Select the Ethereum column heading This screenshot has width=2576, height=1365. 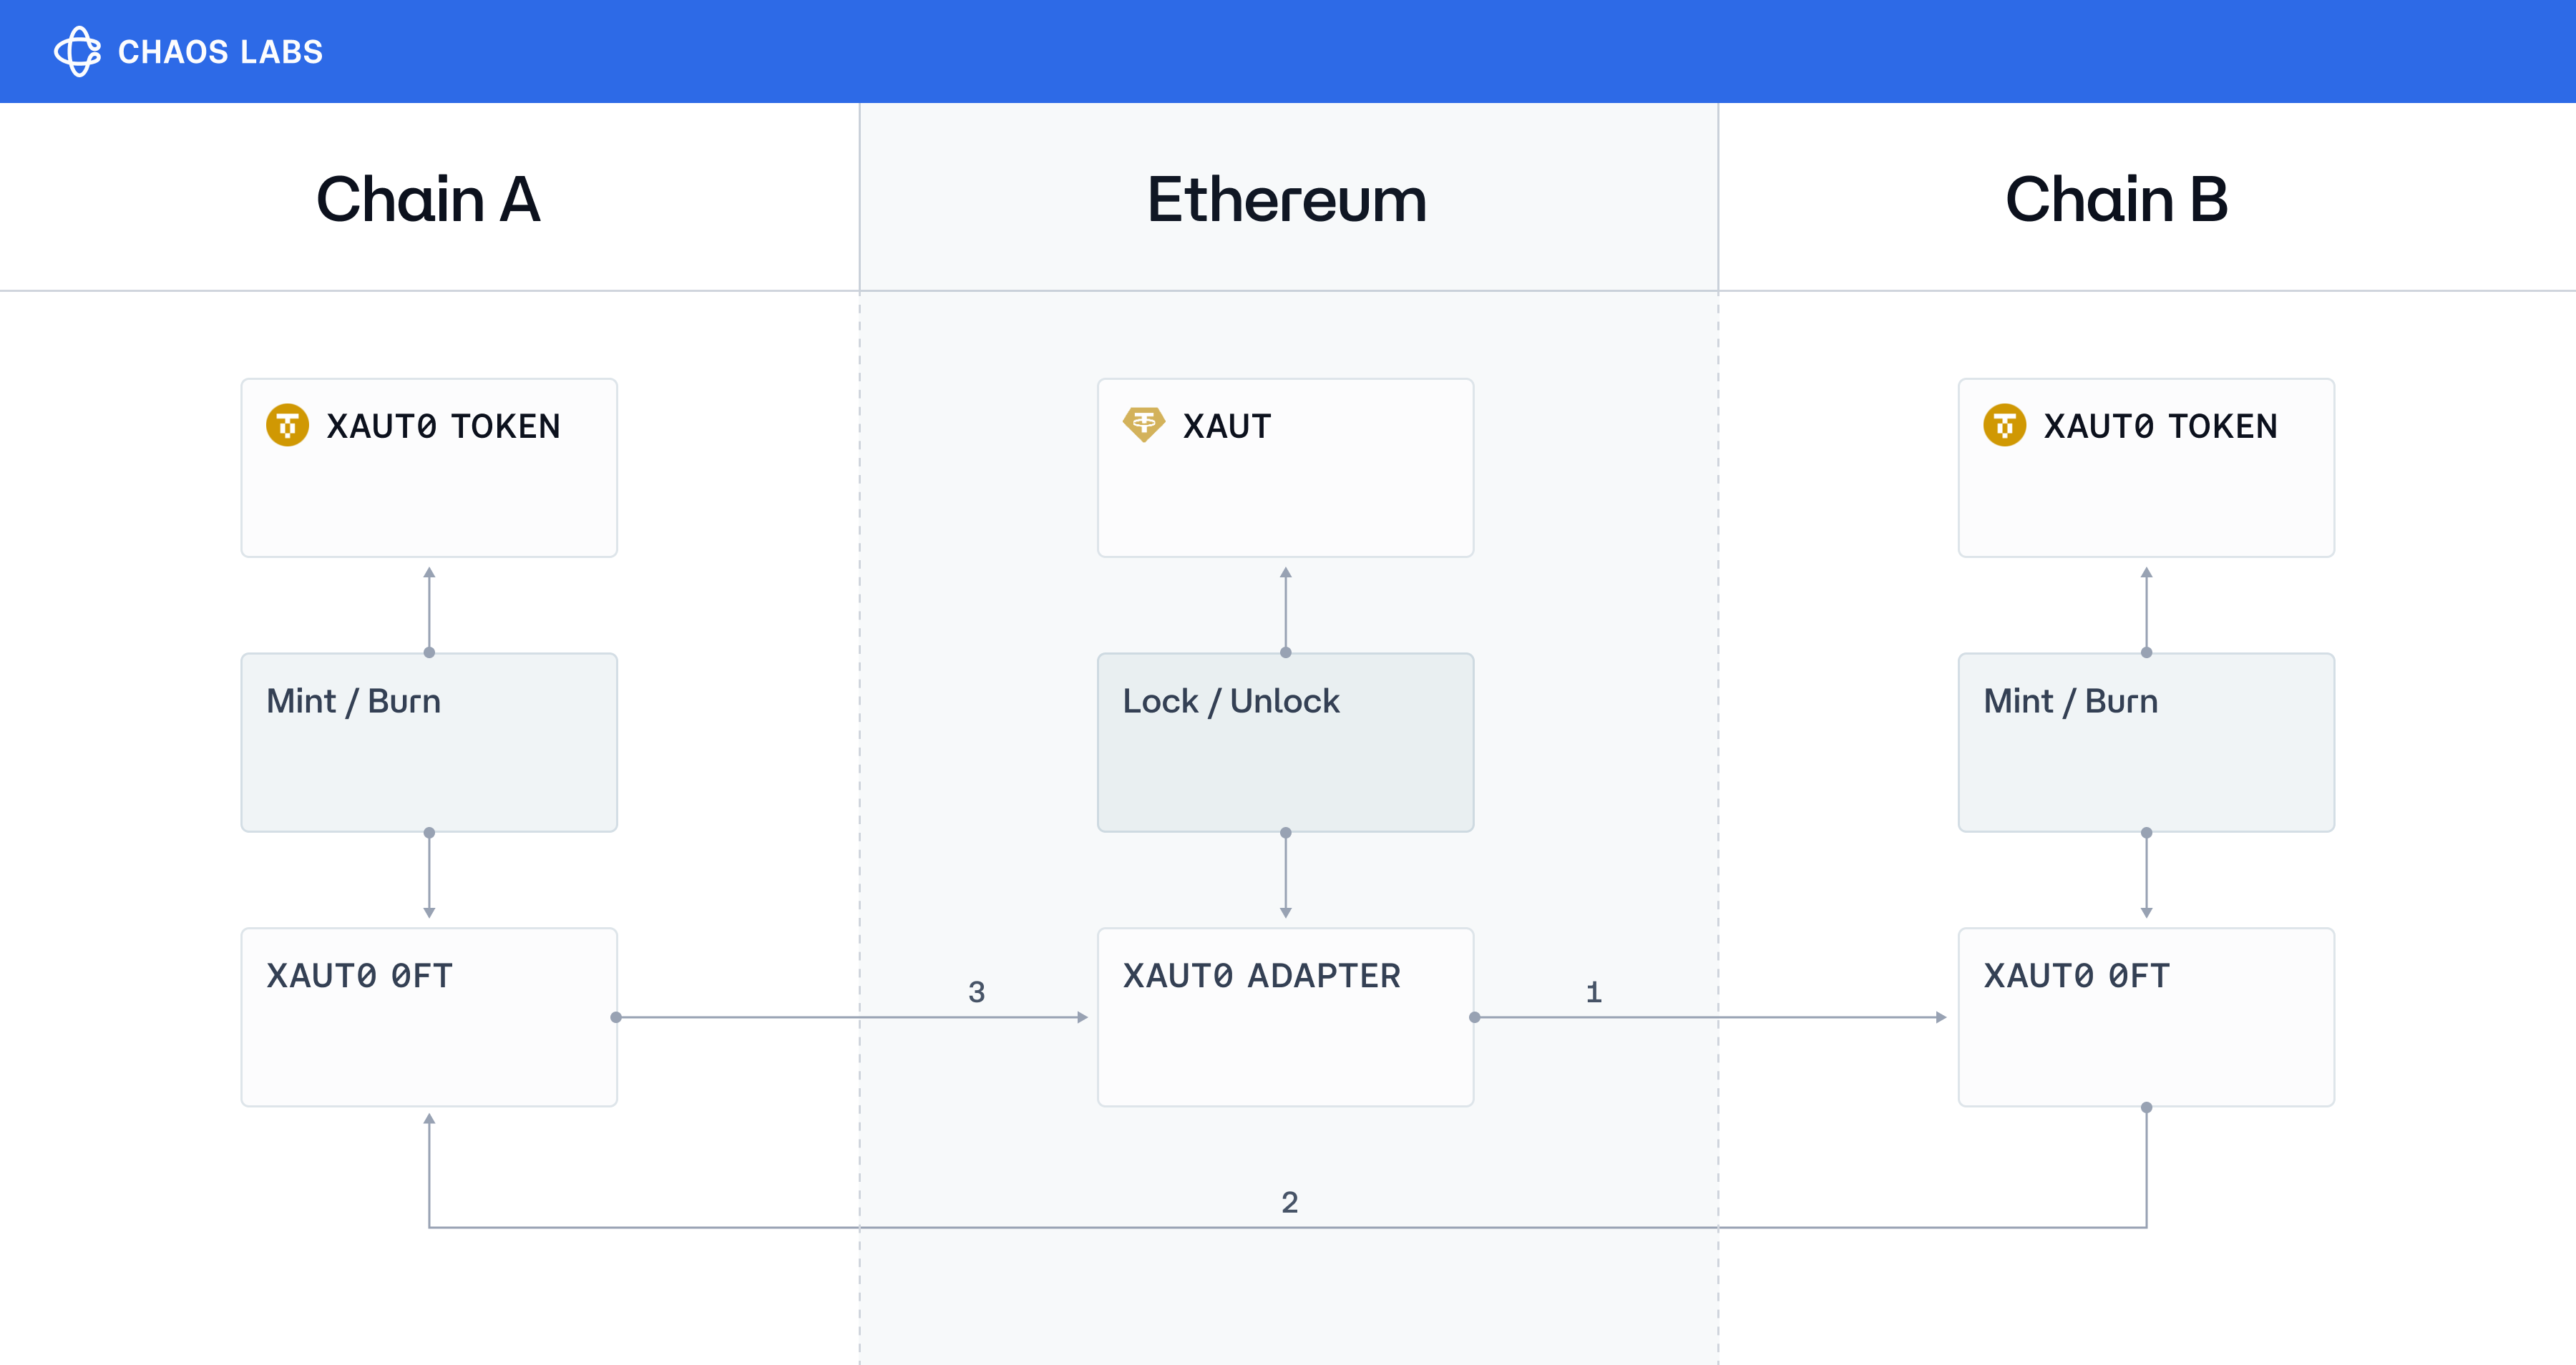1286,199
